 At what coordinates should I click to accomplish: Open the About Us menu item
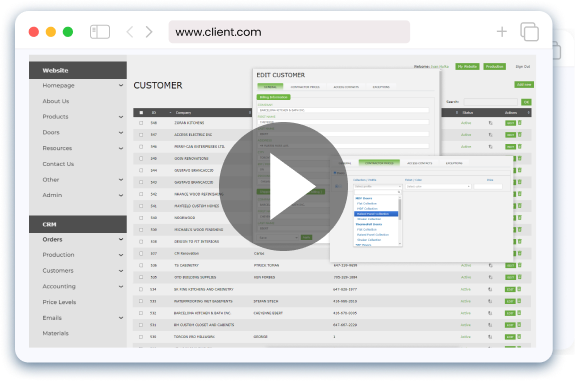(56, 101)
